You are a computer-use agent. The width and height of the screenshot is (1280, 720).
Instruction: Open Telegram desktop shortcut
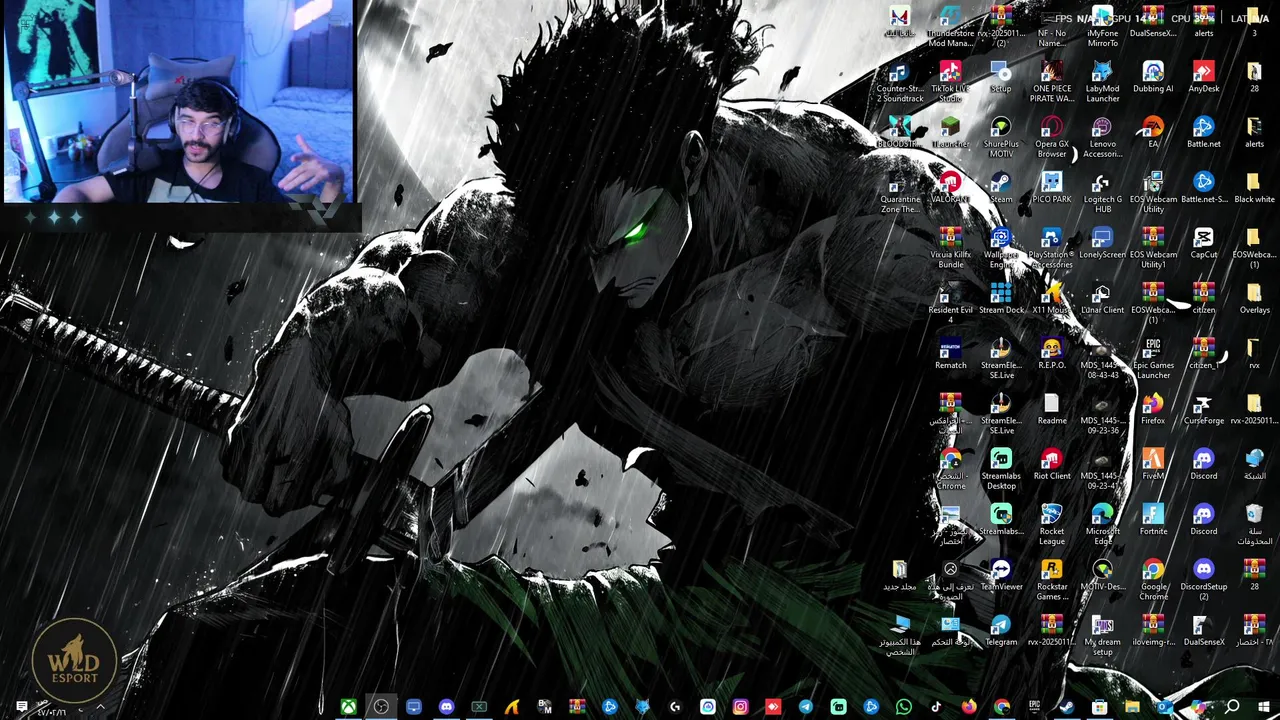pos(1001,630)
